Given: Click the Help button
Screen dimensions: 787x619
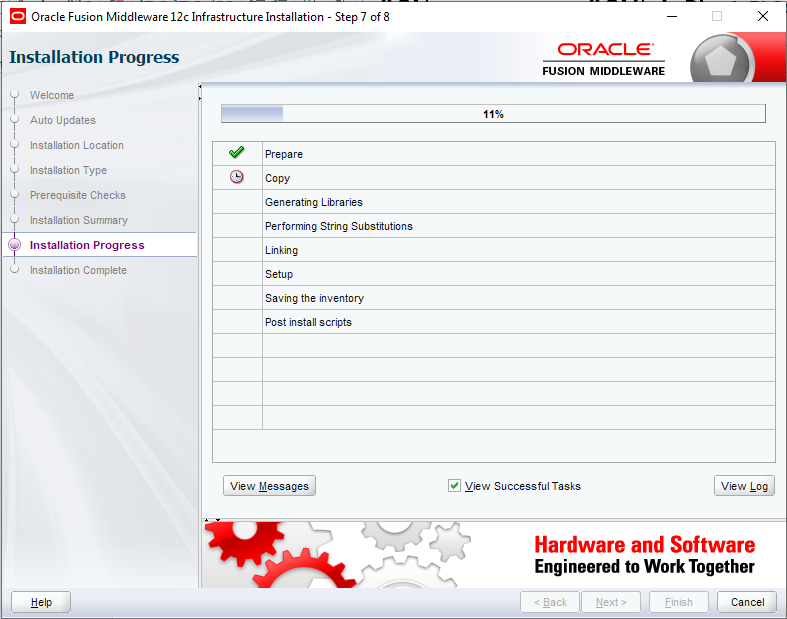Looking at the screenshot, I should pos(41,602).
